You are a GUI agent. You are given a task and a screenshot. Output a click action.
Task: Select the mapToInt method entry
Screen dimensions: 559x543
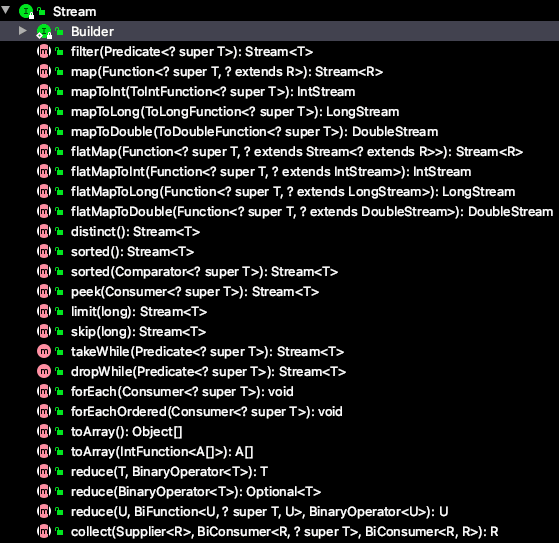pos(213,92)
